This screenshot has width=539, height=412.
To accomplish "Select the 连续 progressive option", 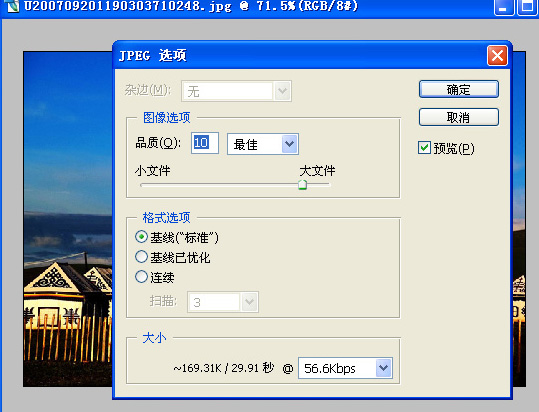I will pyautogui.click(x=141, y=277).
